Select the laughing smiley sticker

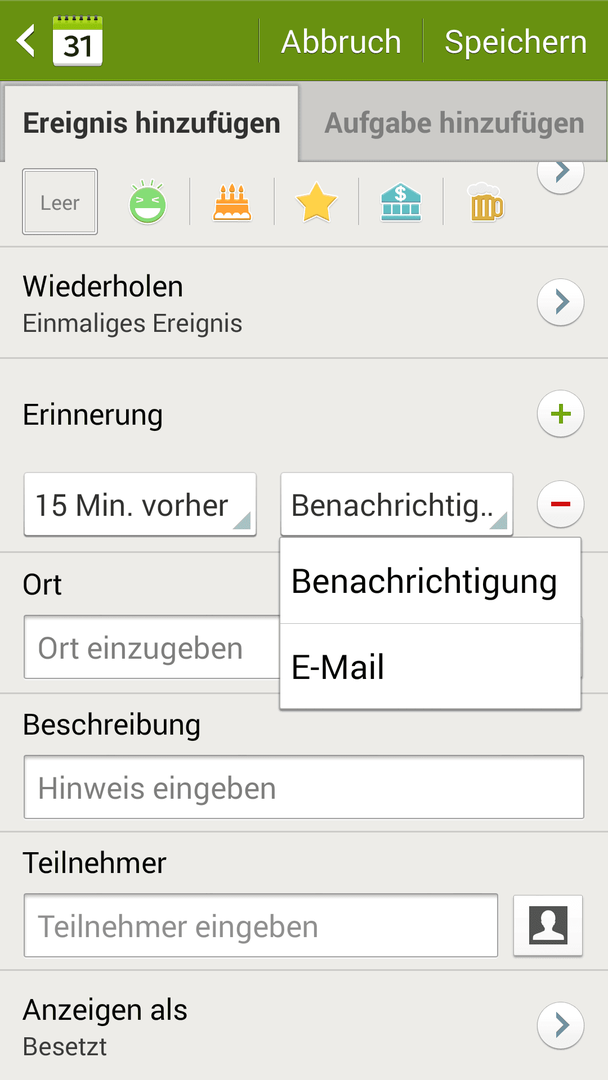(147, 203)
